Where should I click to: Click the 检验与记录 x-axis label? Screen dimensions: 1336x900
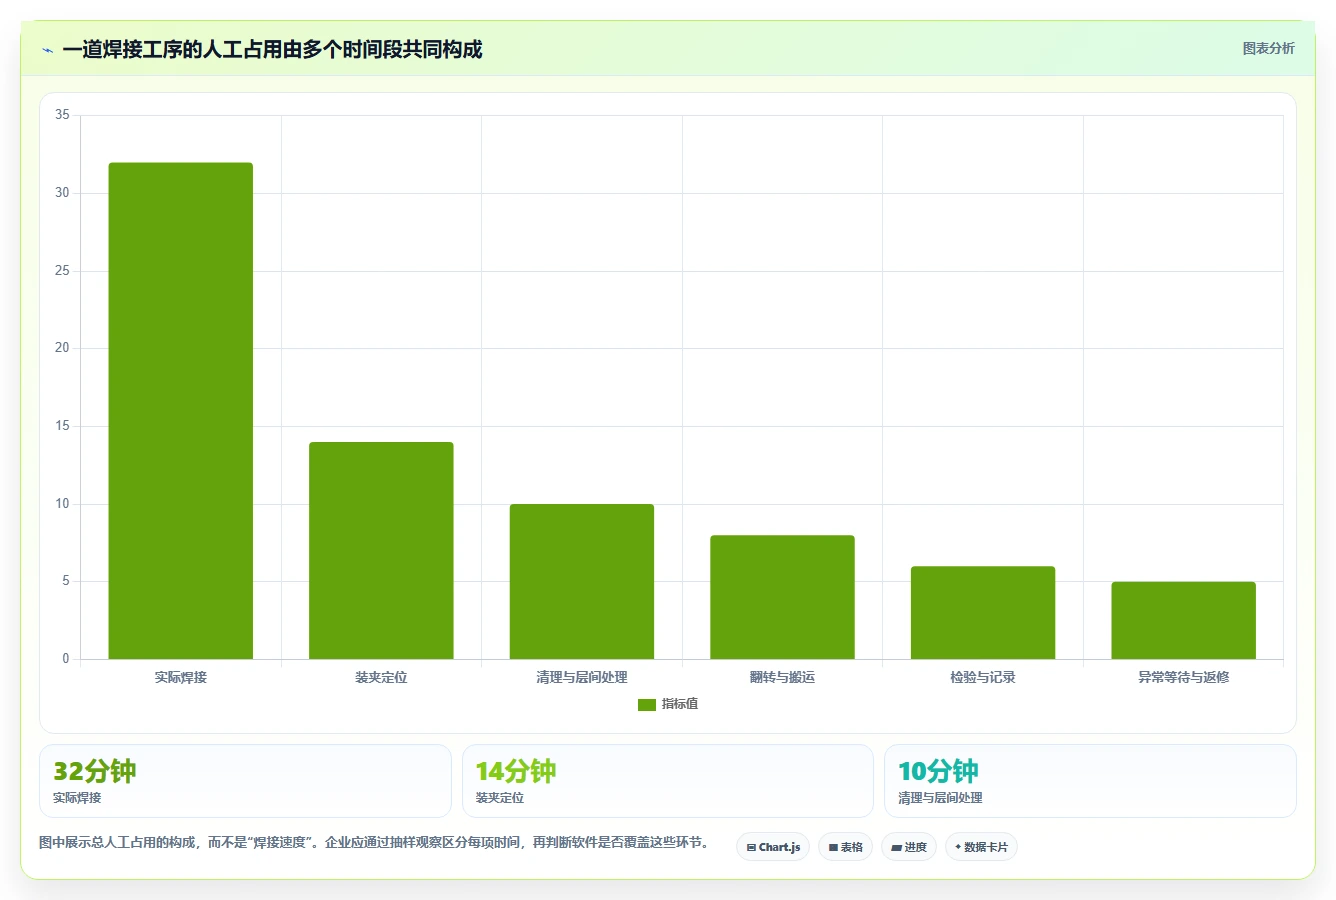tap(983, 677)
